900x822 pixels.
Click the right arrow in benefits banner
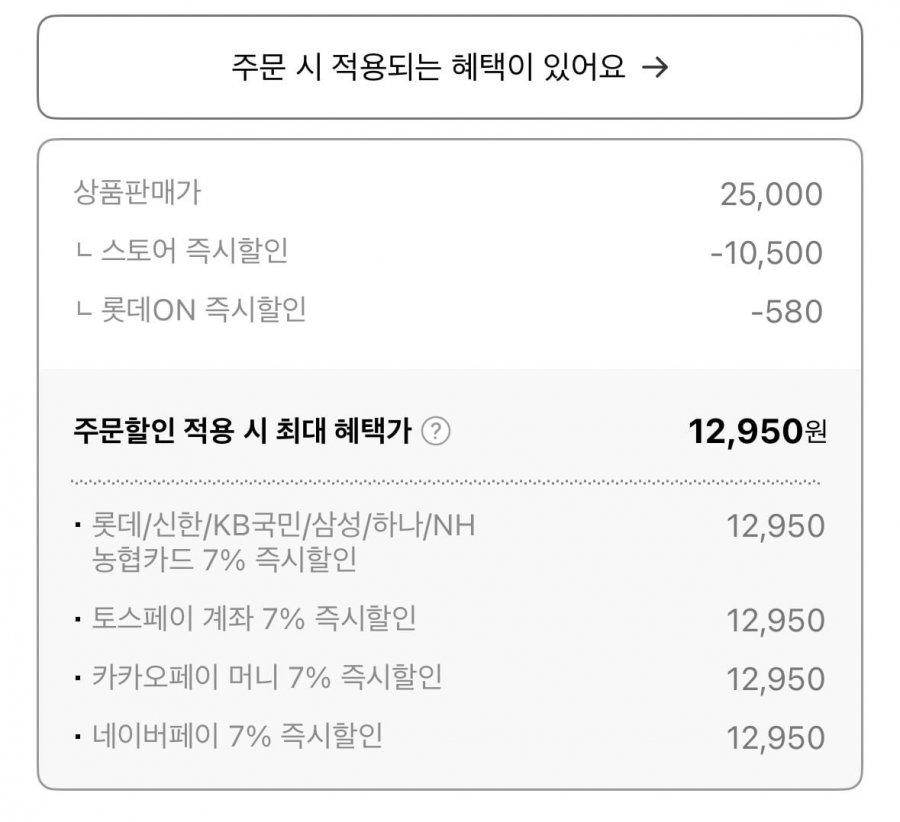(655, 67)
